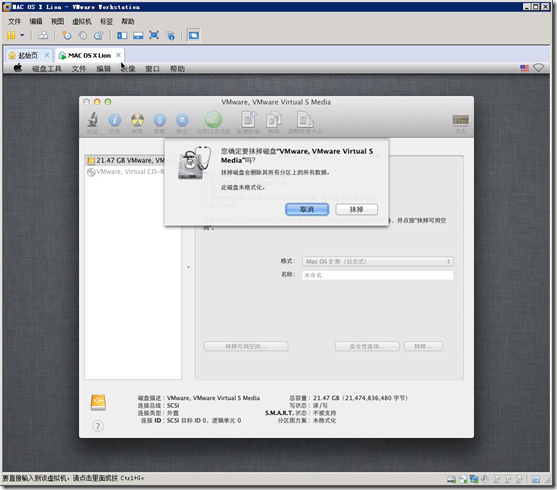Click the 抹掉可用空间 button
The width and height of the screenshot is (557, 490).
246,346
